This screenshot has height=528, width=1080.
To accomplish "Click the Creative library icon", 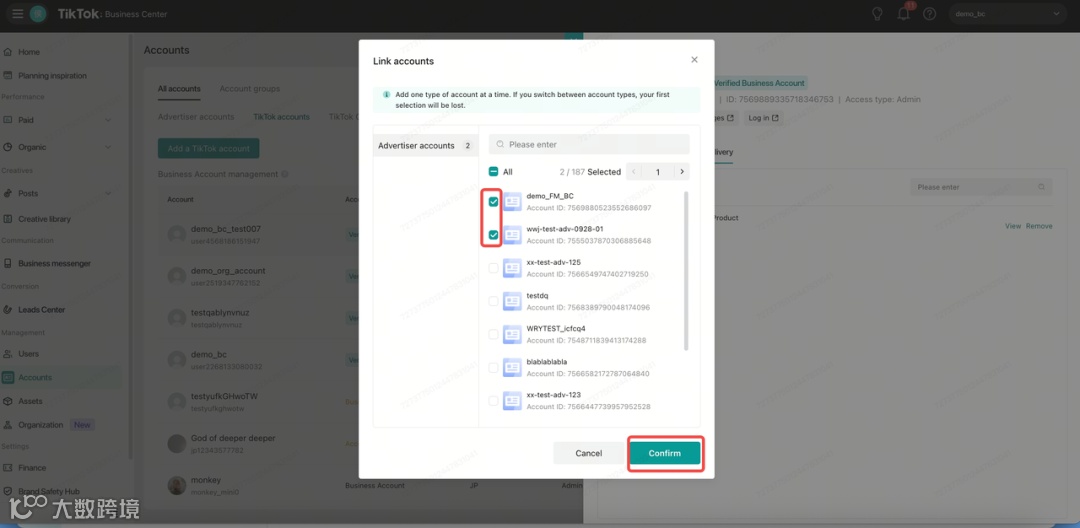I will point(8,219).
